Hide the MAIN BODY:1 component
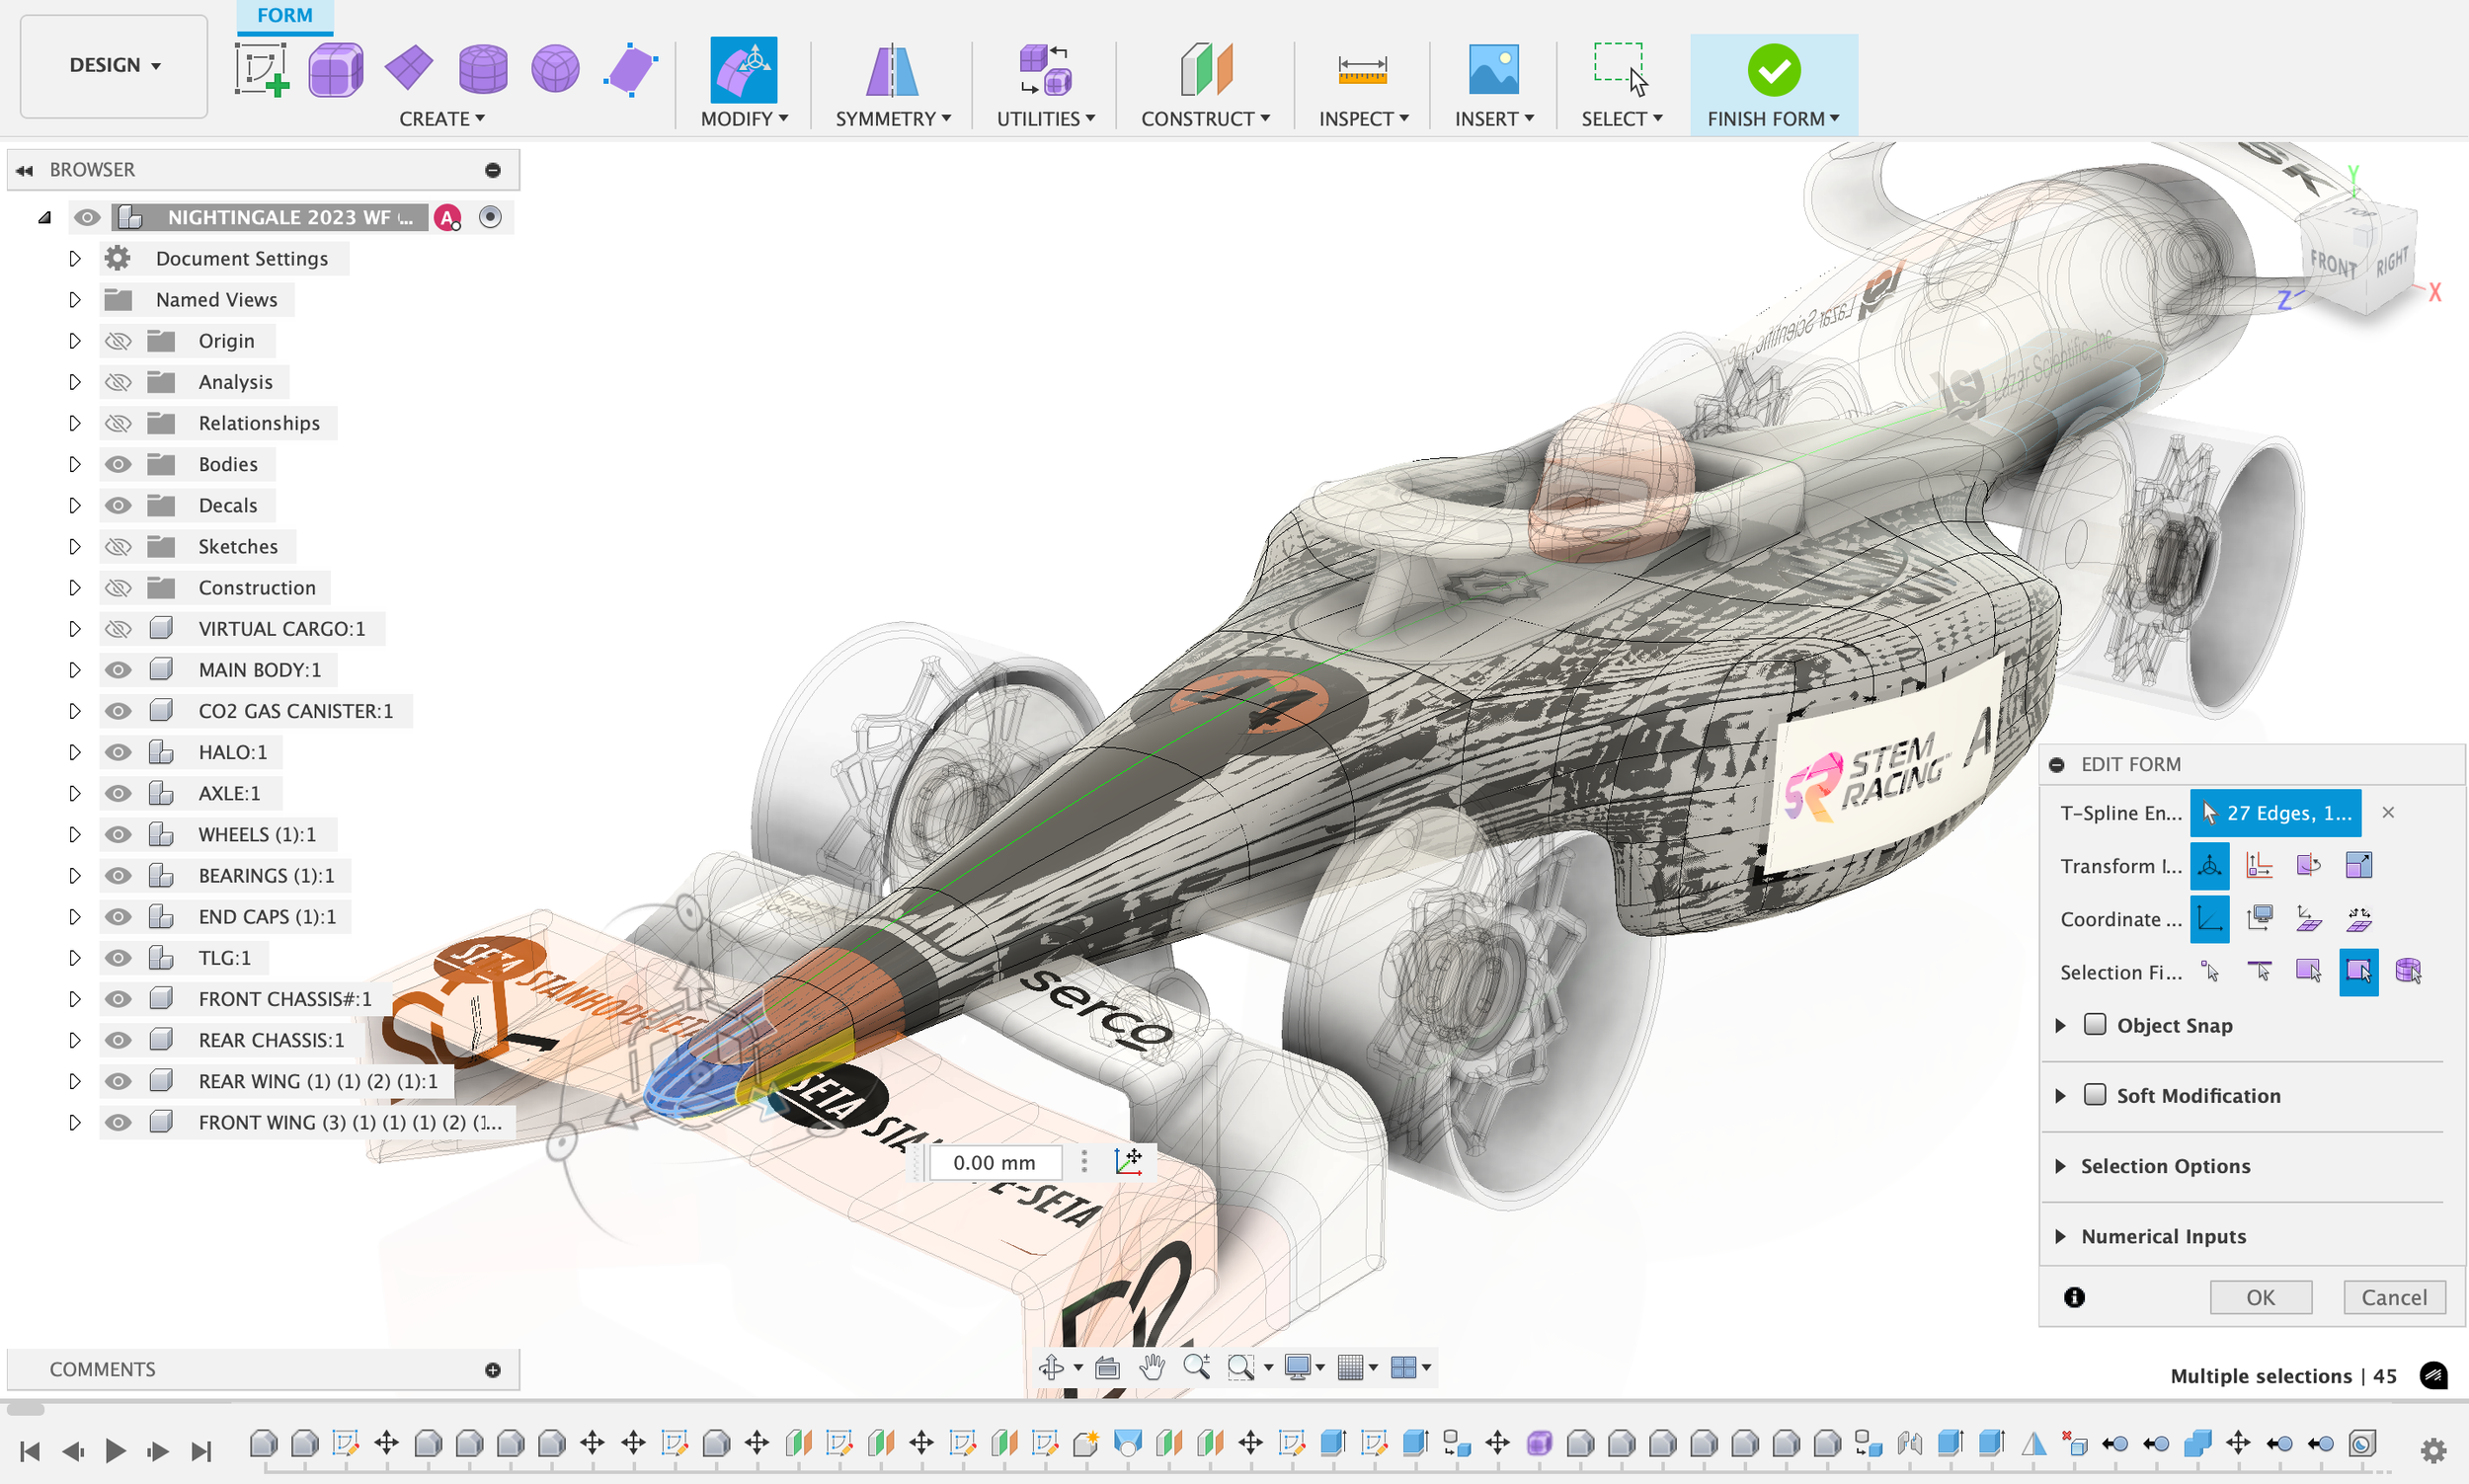2469x1484 pixels. click(x=118, y=670)
